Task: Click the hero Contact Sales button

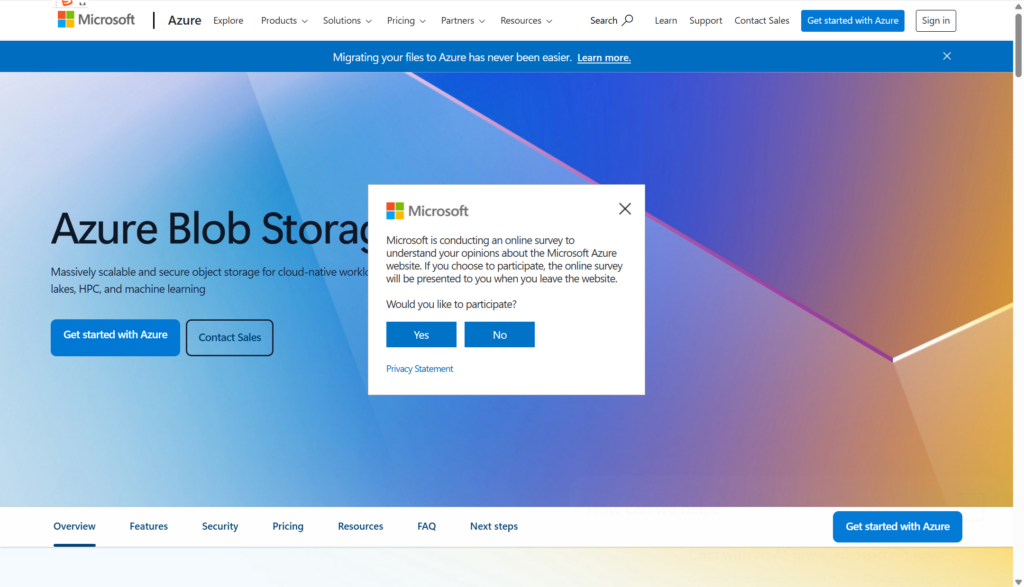Action: (229, 338)
